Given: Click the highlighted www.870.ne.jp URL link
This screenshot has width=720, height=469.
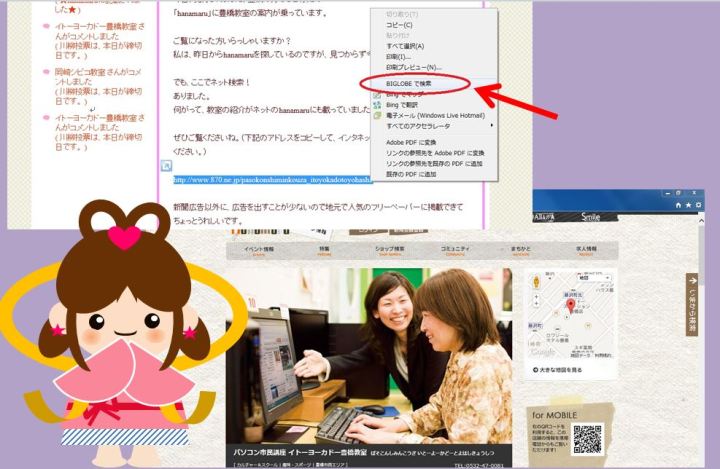Looking at the screenshot, I should click(272, 180).
